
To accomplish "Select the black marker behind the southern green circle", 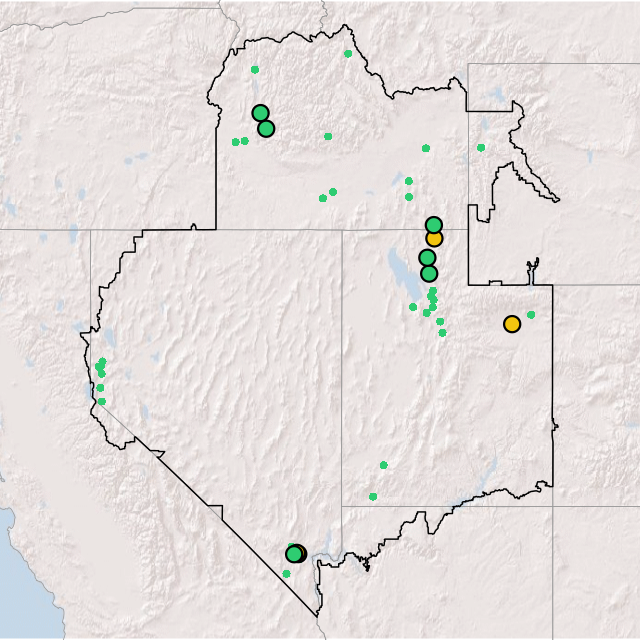I will [299, 553].
